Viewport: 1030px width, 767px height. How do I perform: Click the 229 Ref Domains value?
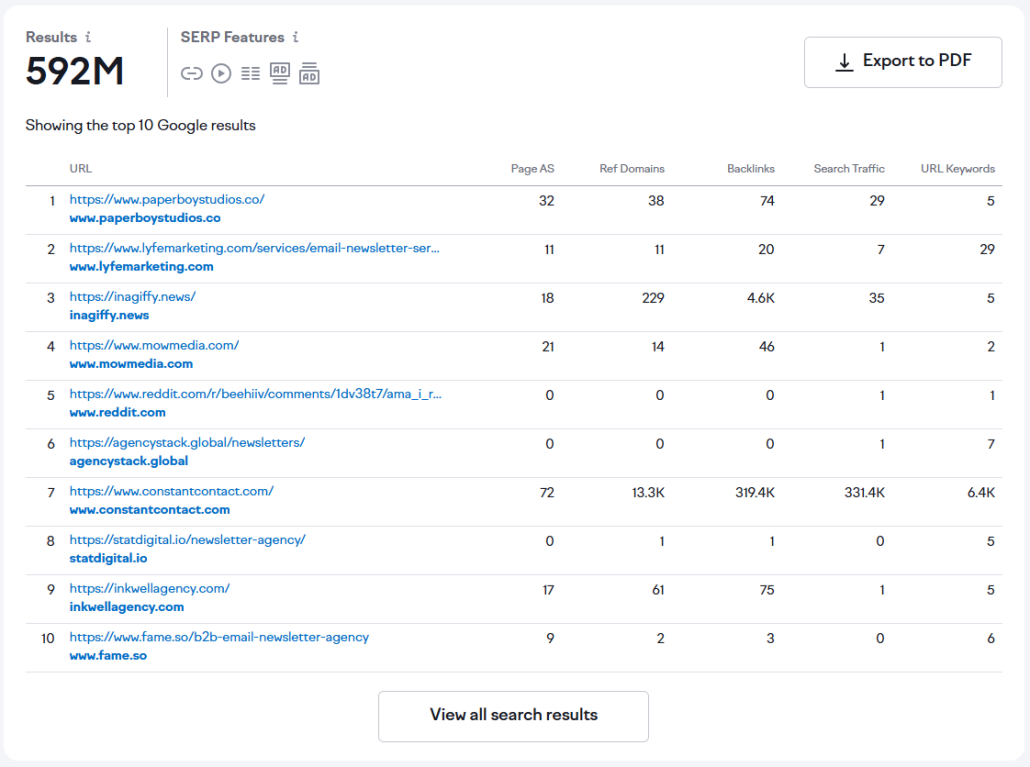pyautogui.click(x=653, y=298)
